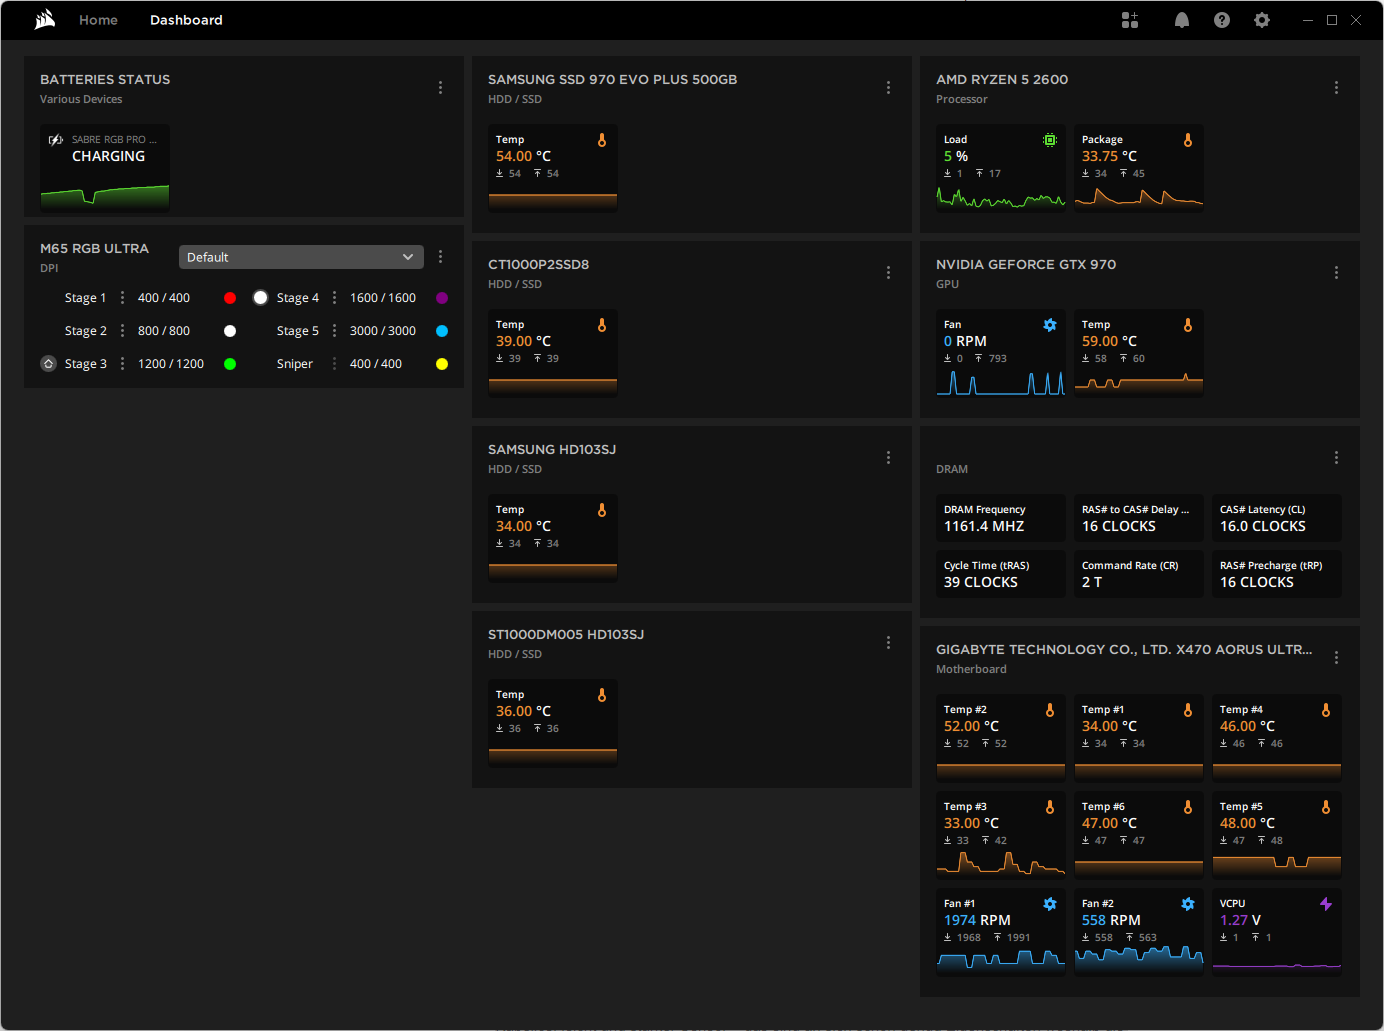Select the purple Stage 4 color swatch
This screenshot has width=1384, height=1031.
point(442,298)
